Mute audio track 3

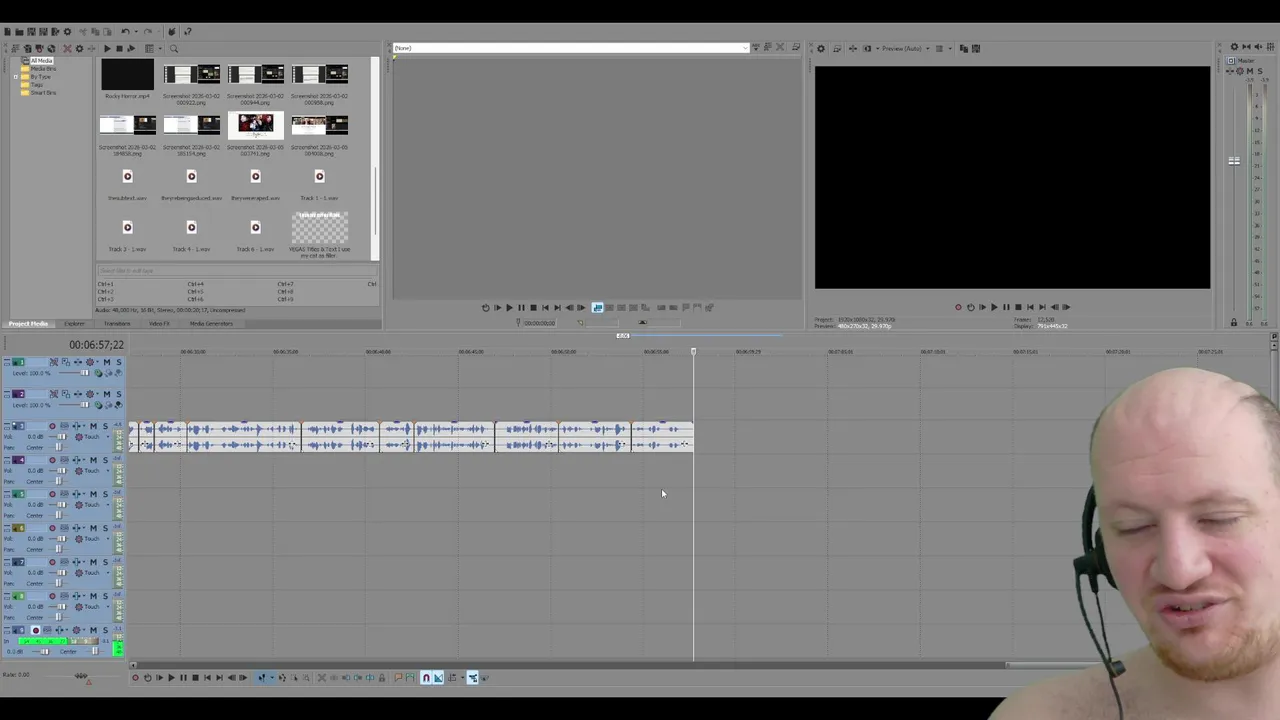coord(94,426)
